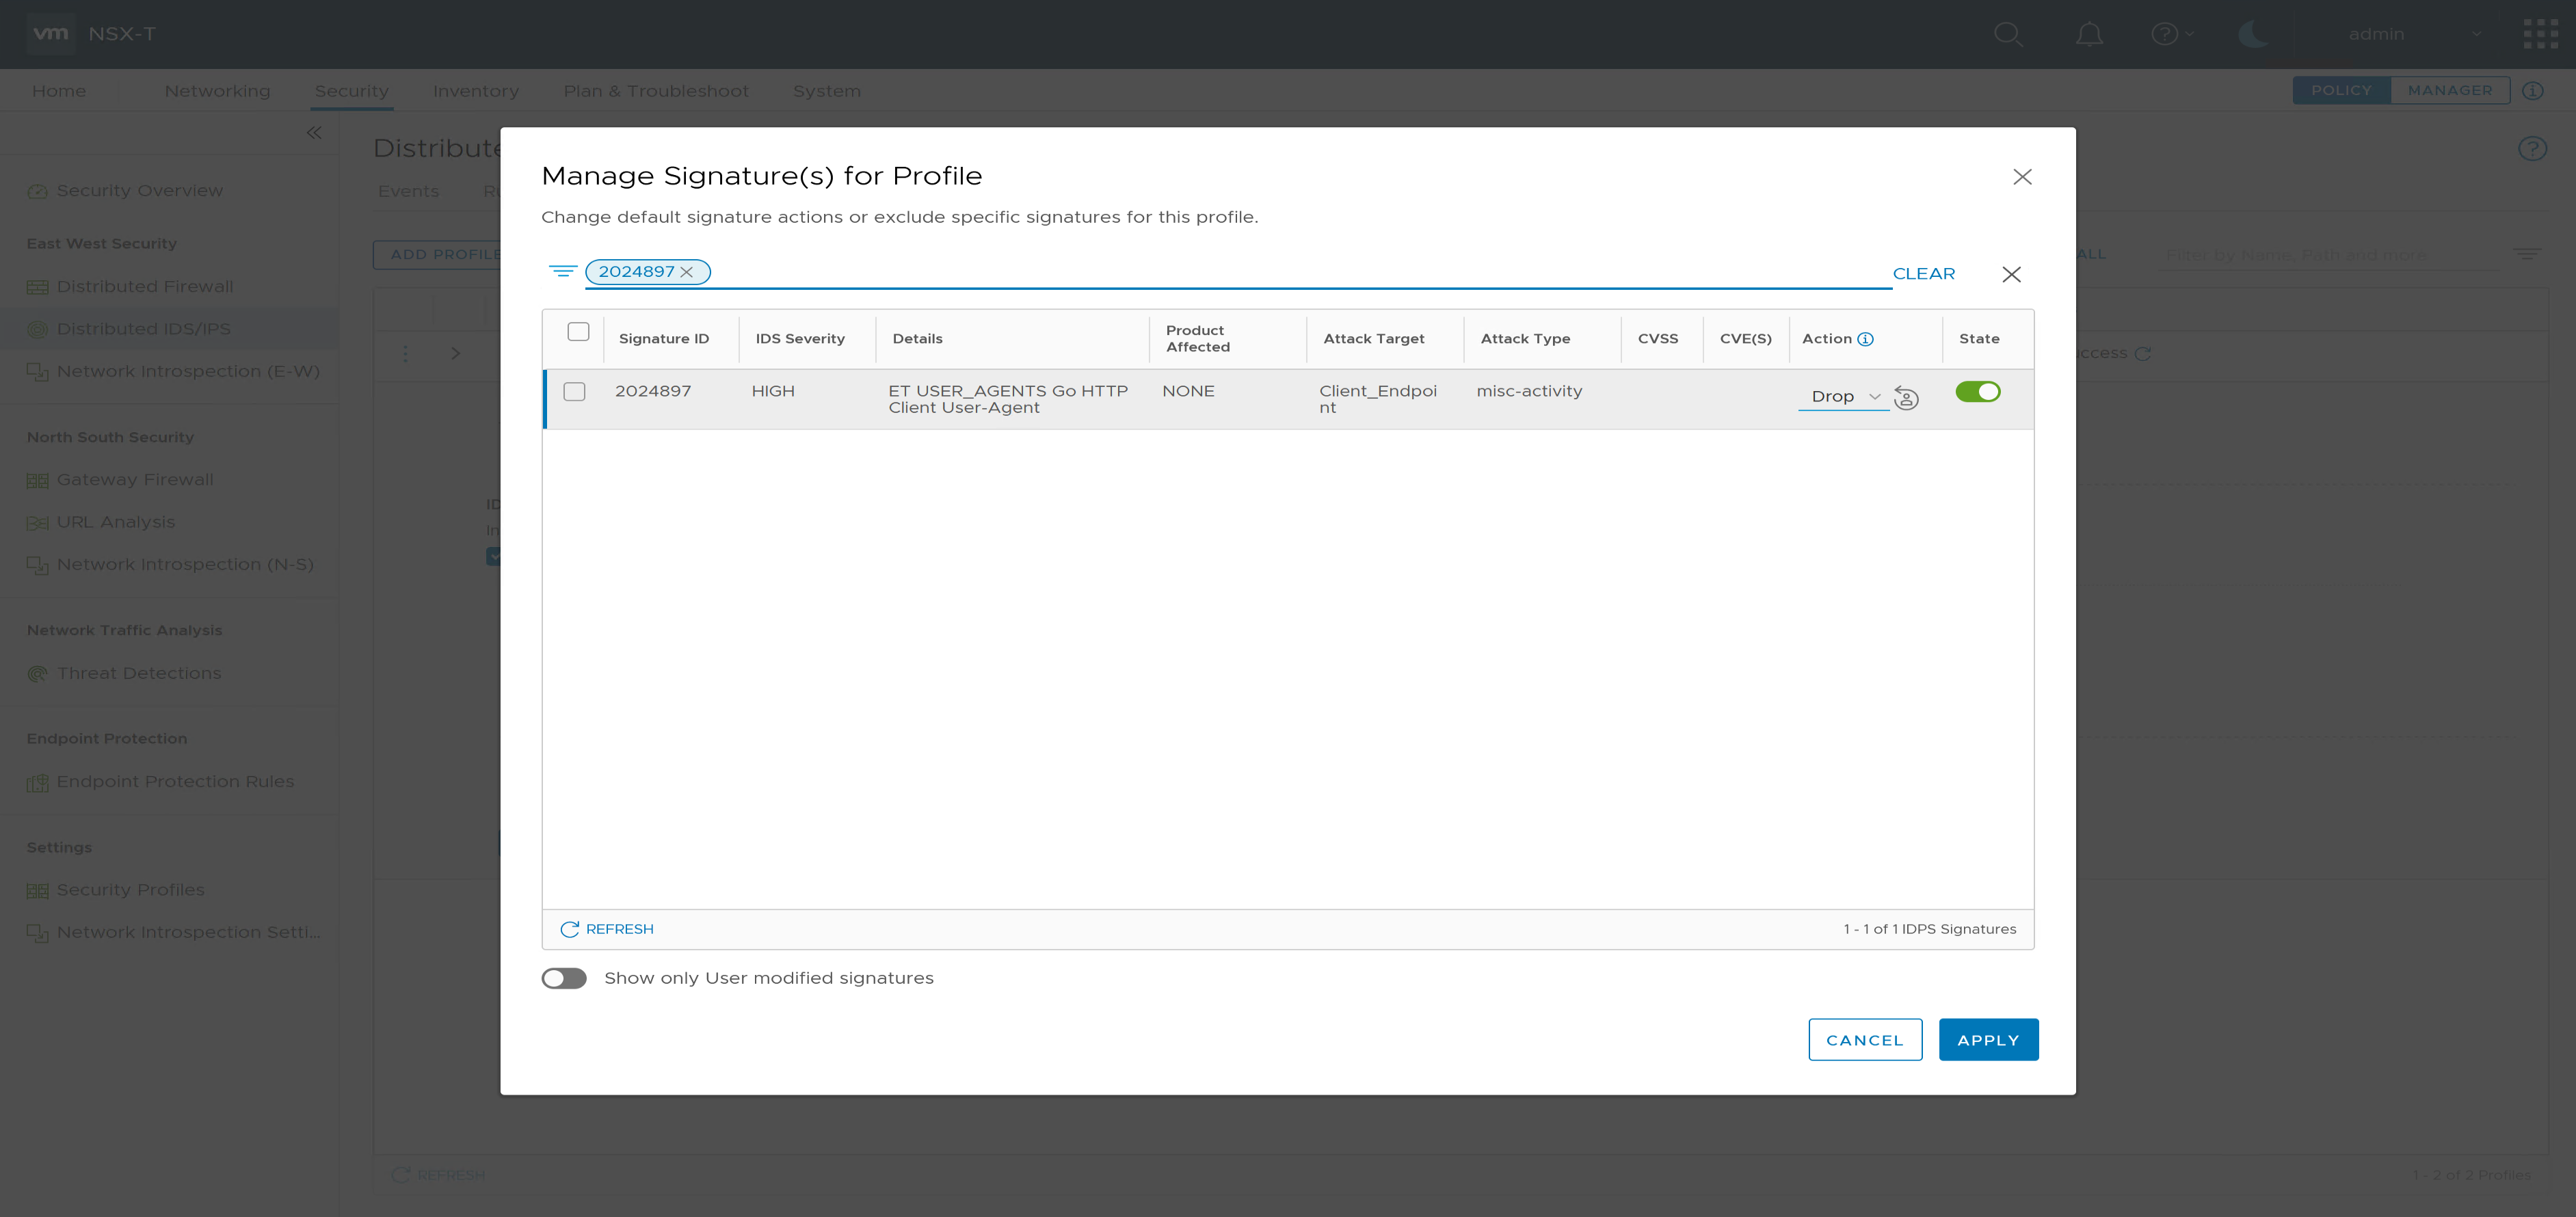Viewport: 2576px width, 1217px height.
Task: Open page help icon under top bar
Action: 2532,149
